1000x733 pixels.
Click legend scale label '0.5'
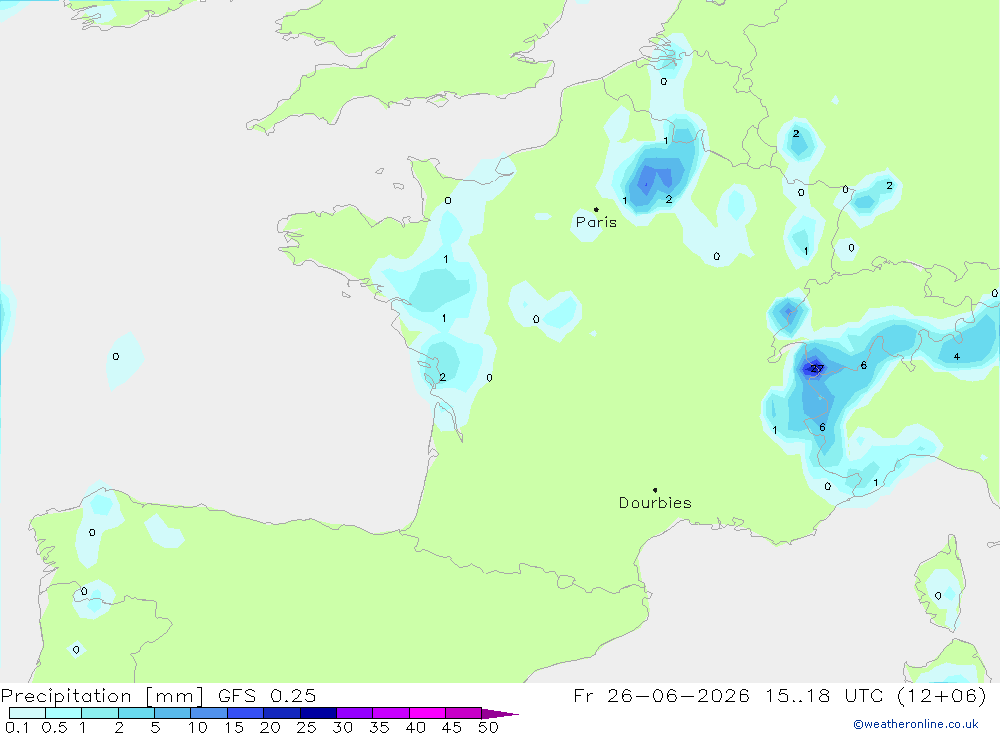coord(54,727)
